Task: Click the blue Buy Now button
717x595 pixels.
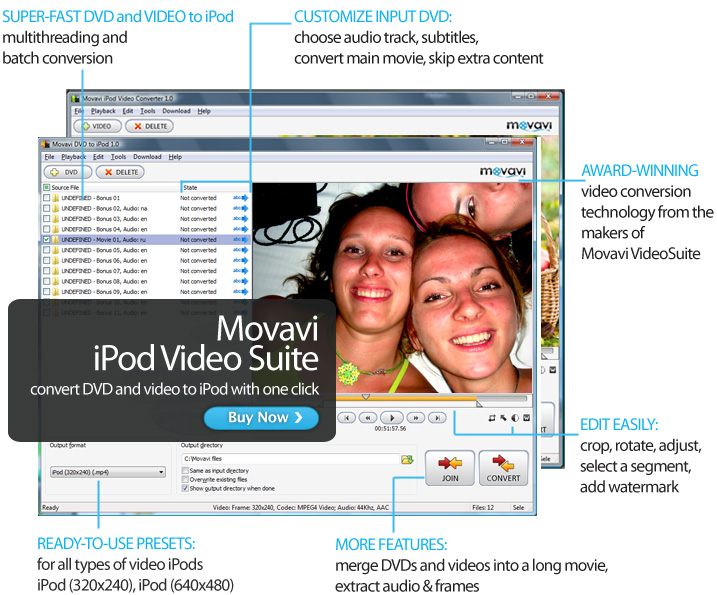Action: pos(261,417)
